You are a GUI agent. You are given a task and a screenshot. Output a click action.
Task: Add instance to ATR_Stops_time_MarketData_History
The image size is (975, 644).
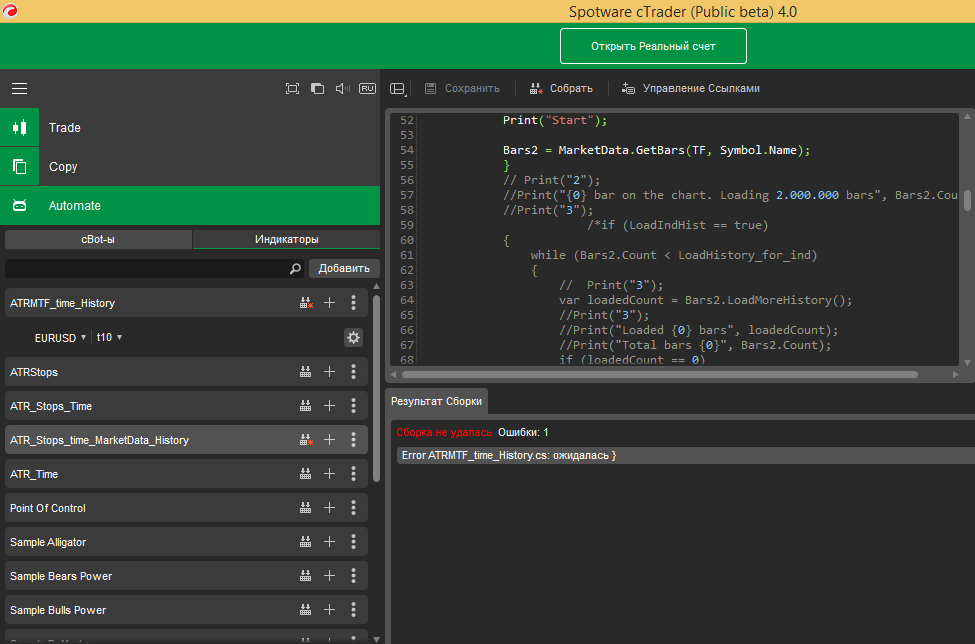point(330,440)
